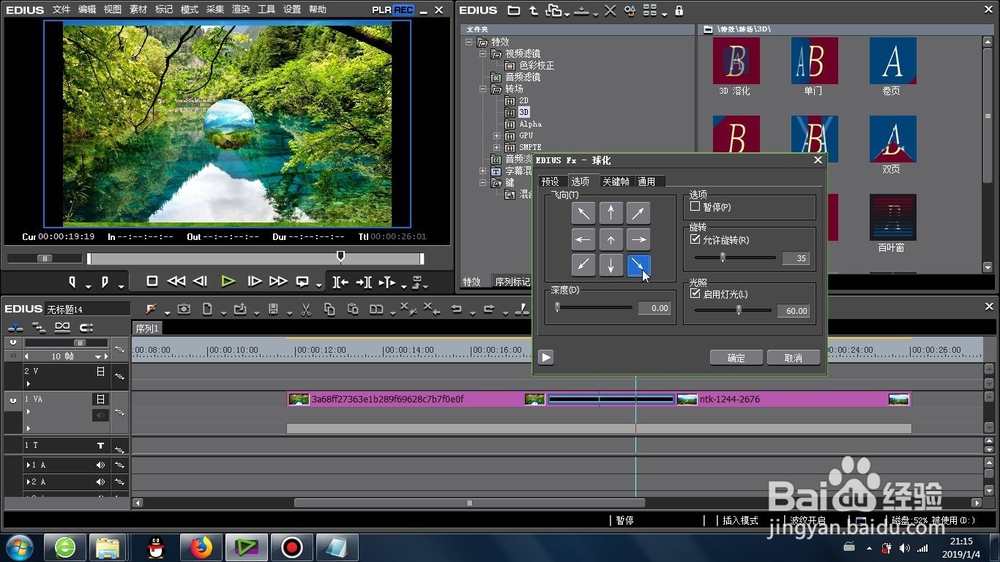Enable the 暂停(P) pause checkbox
The height and width of the screenshot is (562, 1000).
pyautogui.click(x=695, y=207)
